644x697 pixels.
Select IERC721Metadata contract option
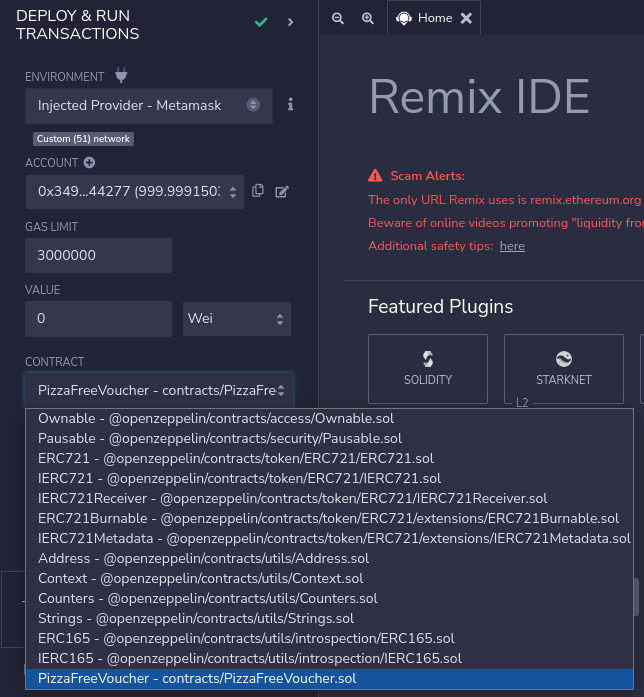(329, 538)
